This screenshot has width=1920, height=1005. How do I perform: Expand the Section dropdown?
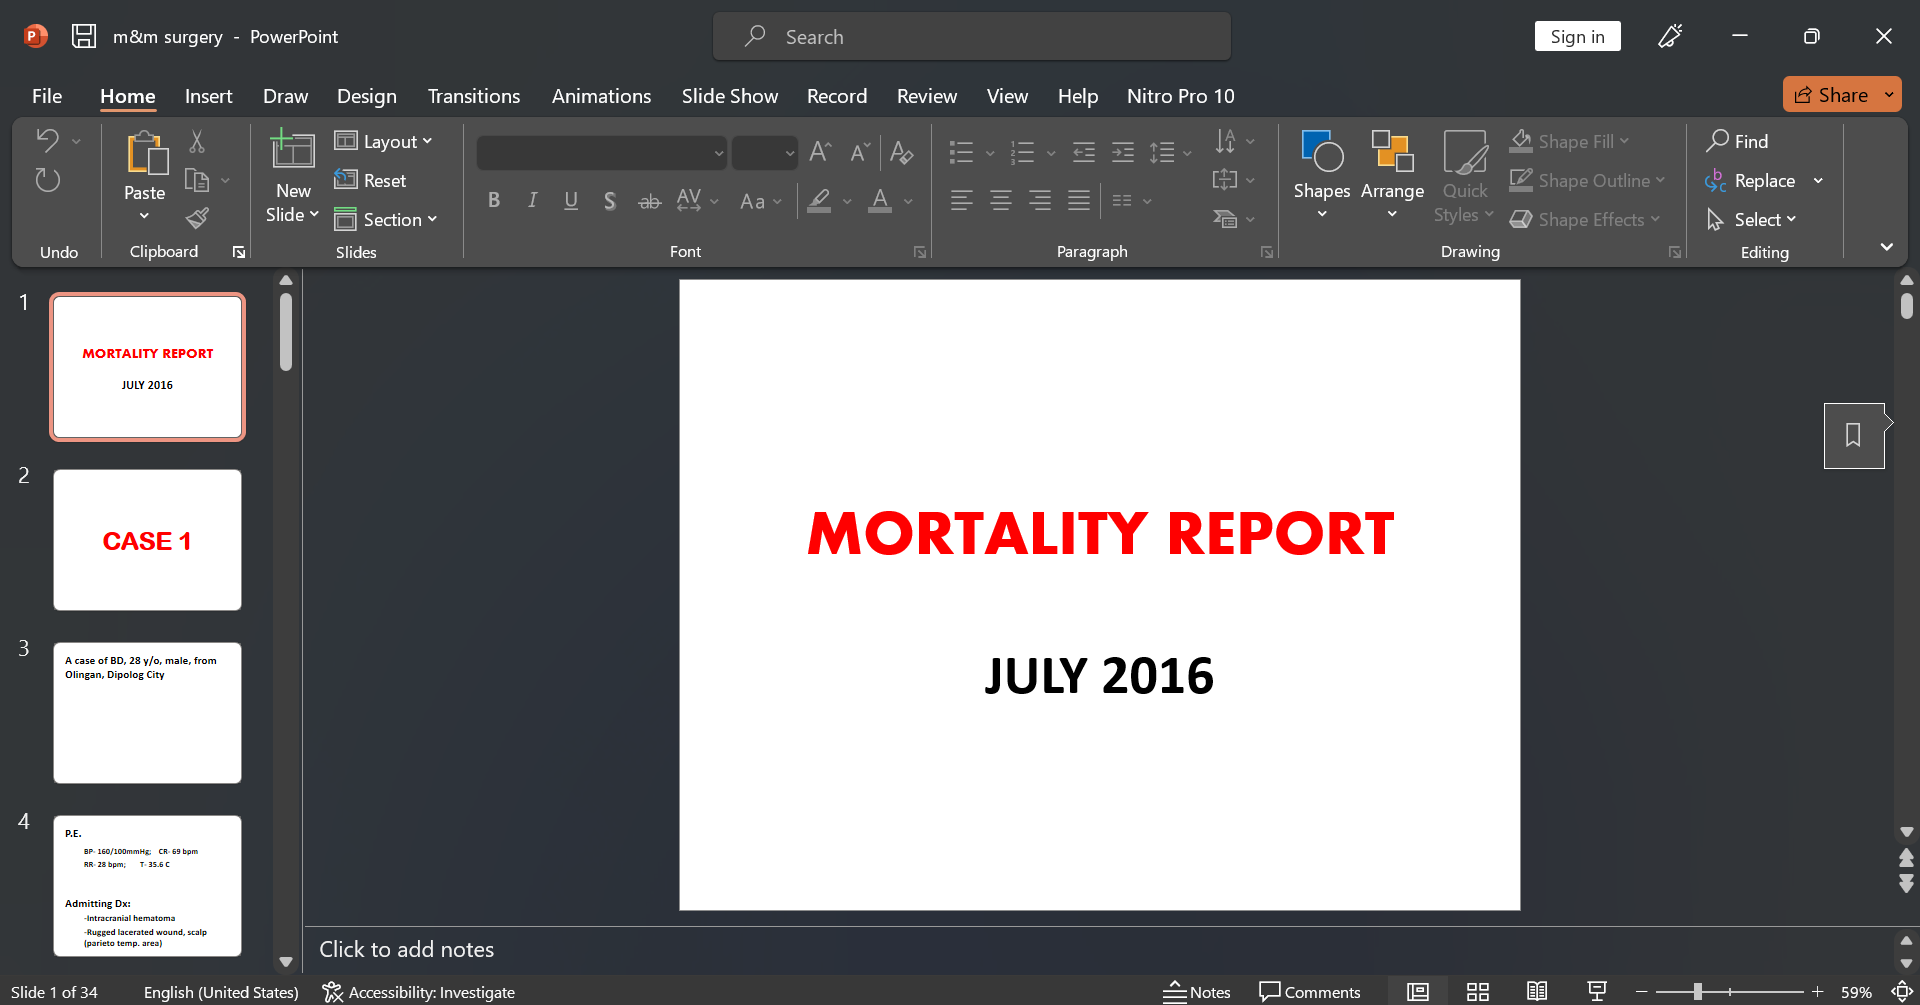point(386,219)
